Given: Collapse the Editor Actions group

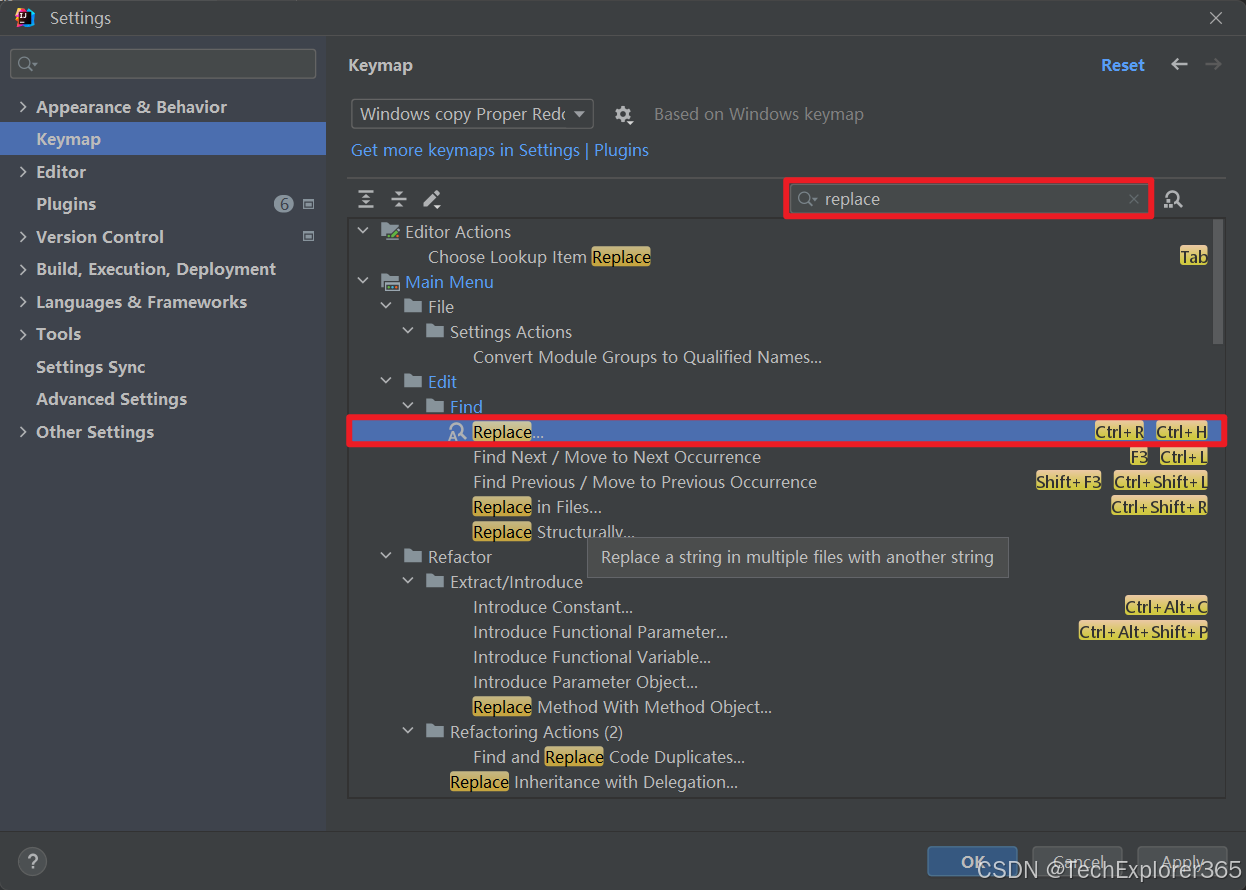Looking at the screenshot, I should pos(363,231).
